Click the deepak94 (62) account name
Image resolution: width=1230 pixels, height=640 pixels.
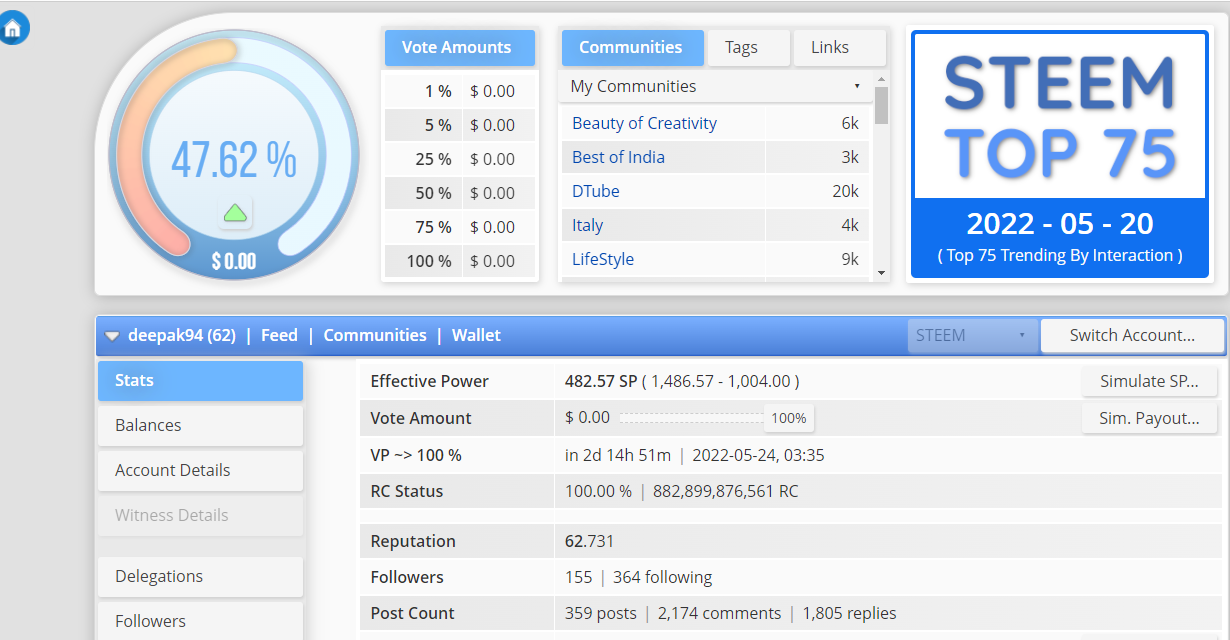tap(182, 335)
